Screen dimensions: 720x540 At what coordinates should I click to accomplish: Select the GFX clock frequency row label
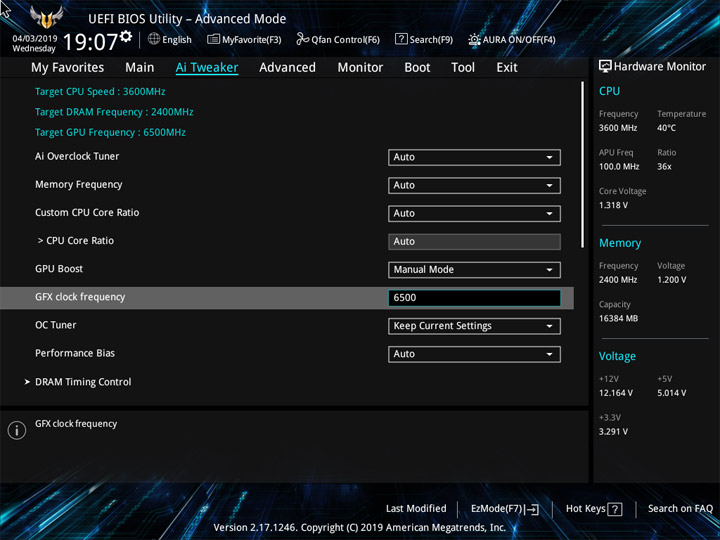(80, 297)
